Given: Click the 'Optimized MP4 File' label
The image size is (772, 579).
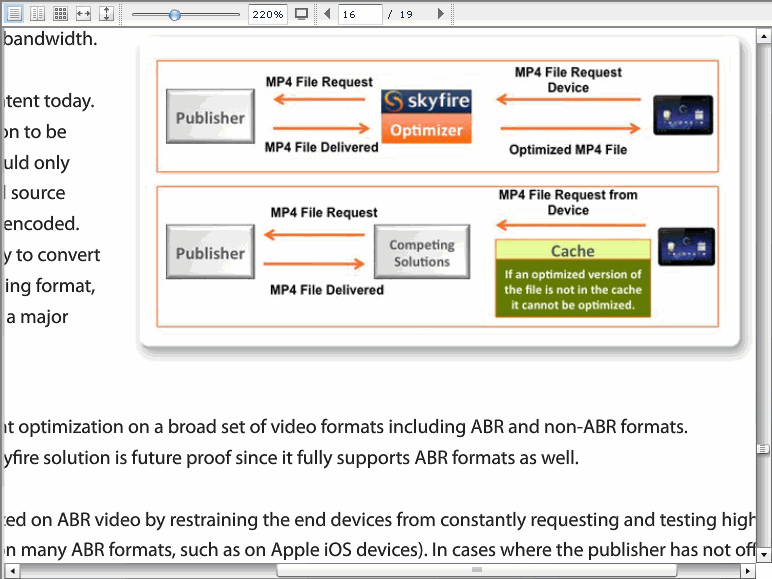Looking at the screenshot, I should [568, 150].
